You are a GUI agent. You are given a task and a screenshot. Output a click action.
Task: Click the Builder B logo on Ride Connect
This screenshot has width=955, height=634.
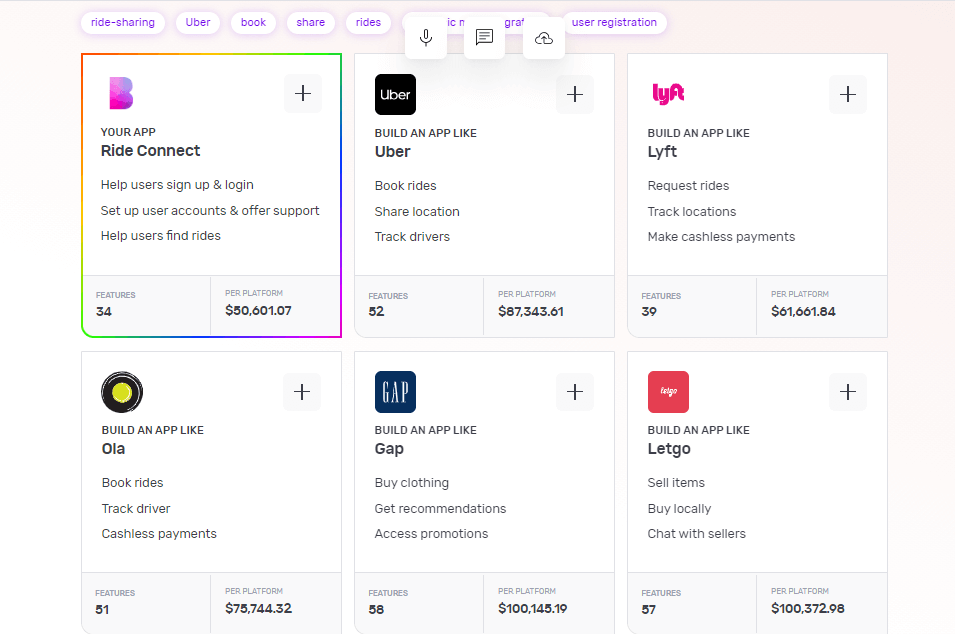(121, 93)
